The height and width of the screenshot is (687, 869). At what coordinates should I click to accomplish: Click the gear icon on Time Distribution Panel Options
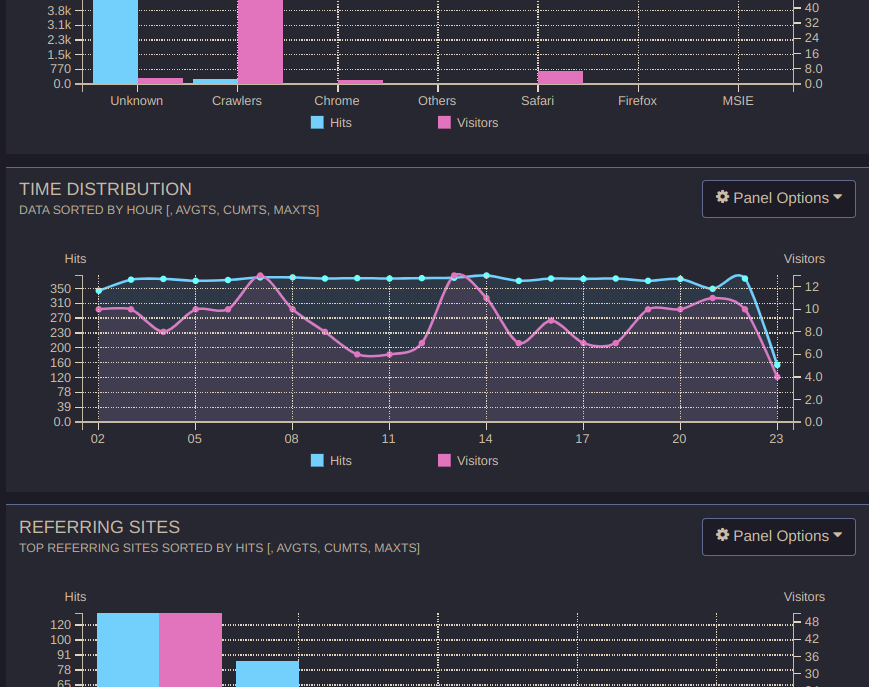coord(722,198)
